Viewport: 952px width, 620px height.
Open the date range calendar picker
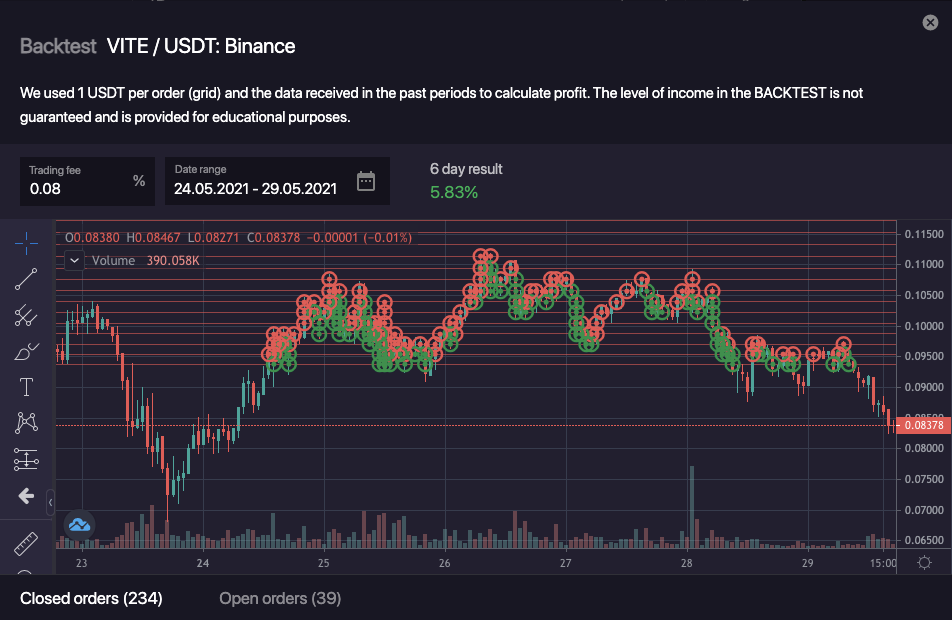[x=366, y=181]
